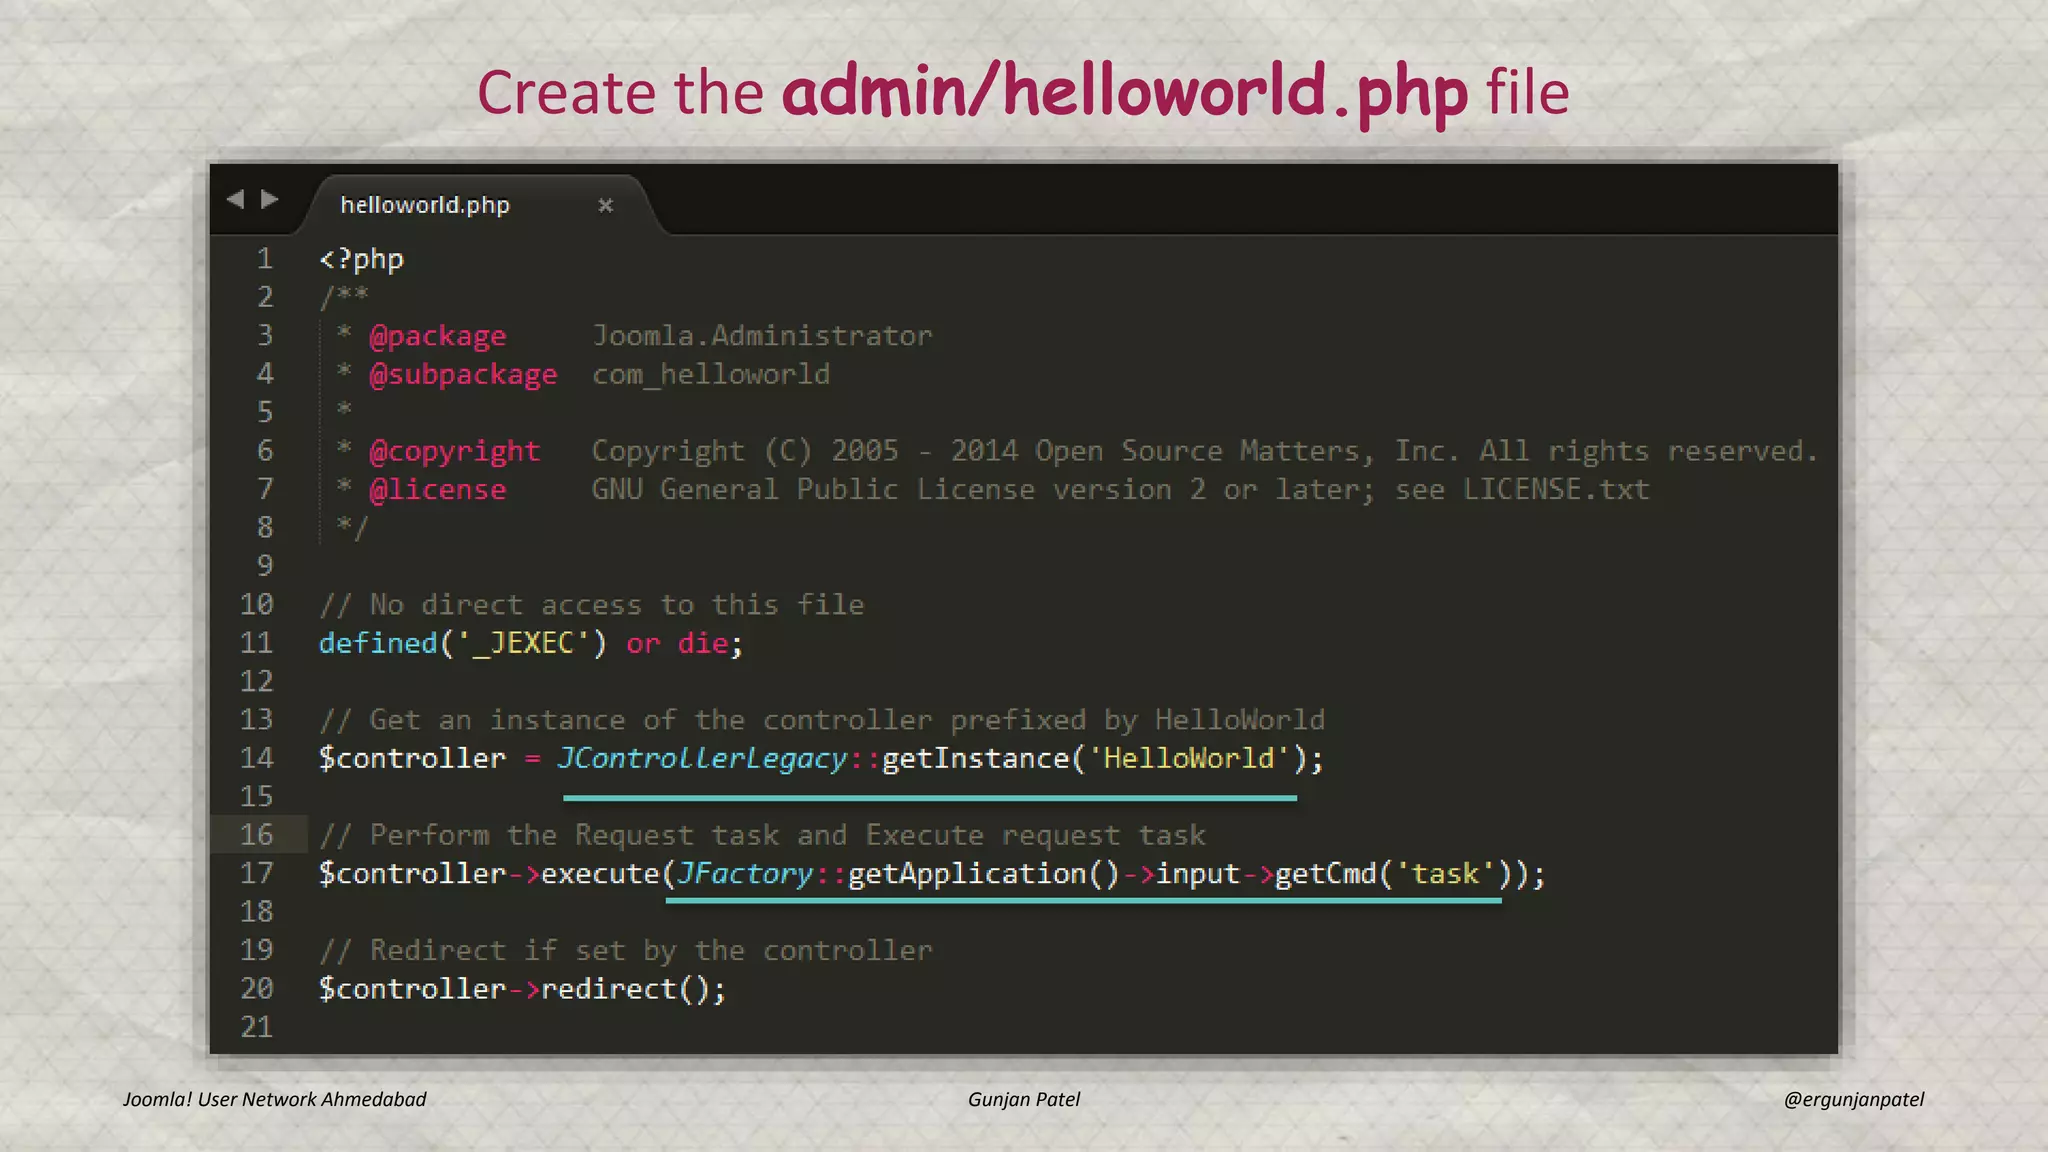The image size is (2048, 1152).
Task: Click the @subpackage doc tag
Action: coord(463,375)
